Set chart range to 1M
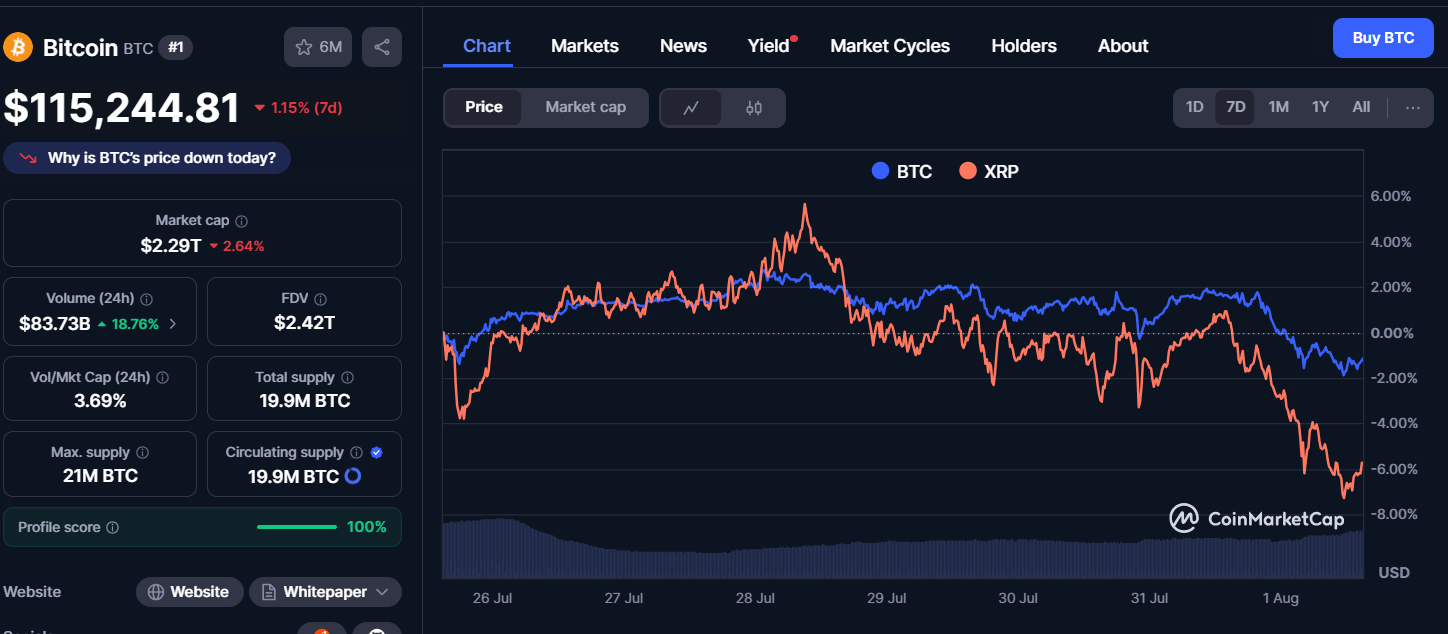1448x634 pixels. coord(1278,108)
